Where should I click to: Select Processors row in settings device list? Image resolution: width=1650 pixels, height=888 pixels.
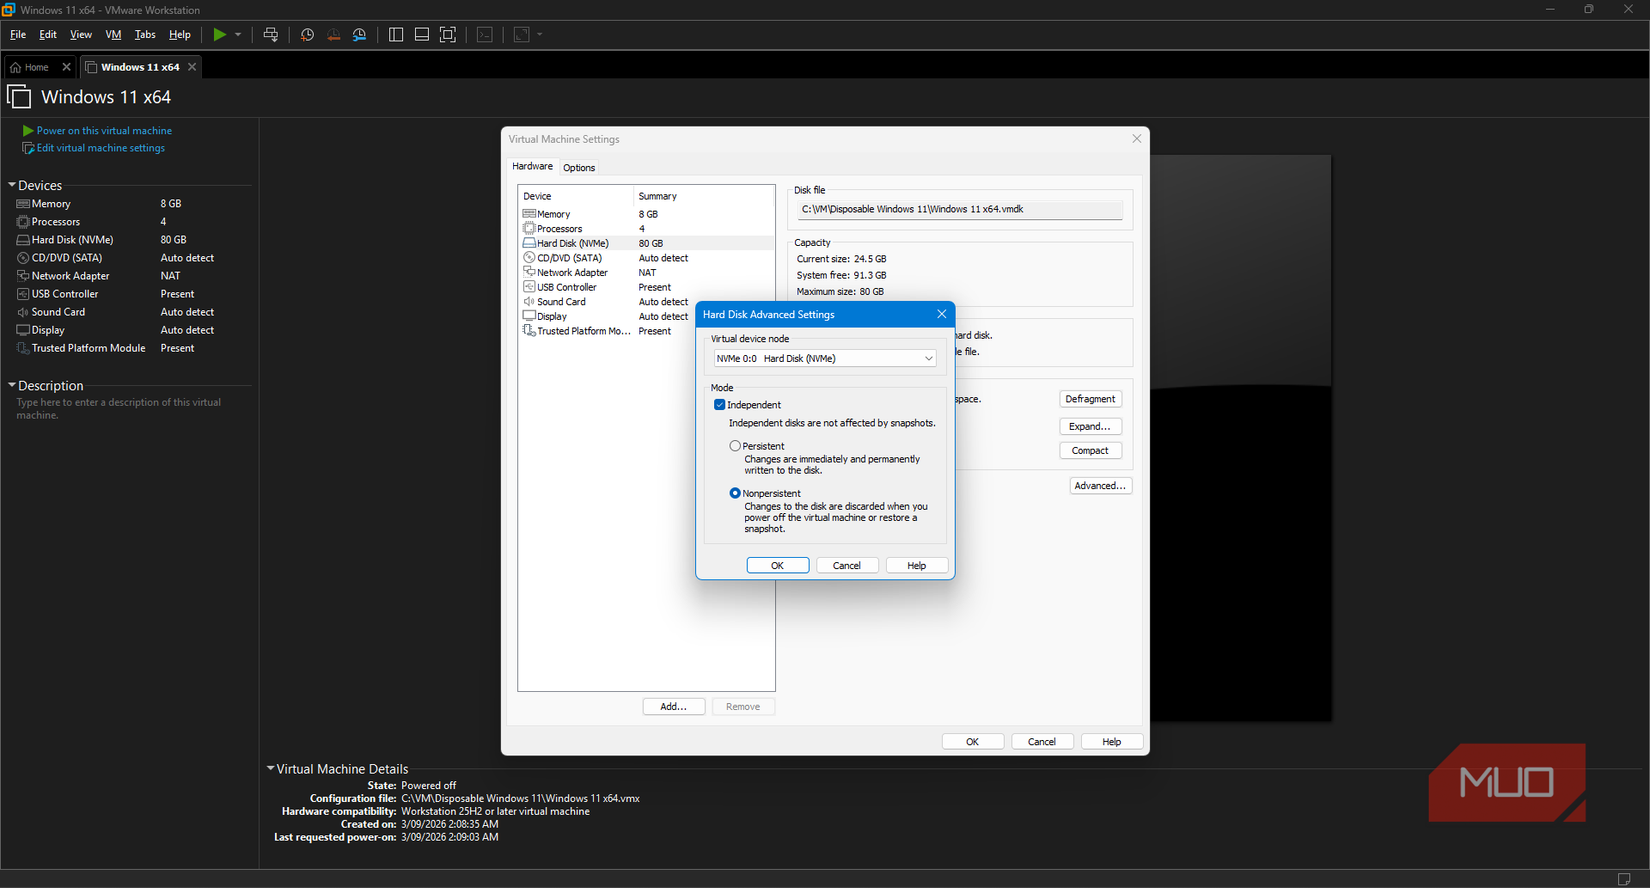[646, 229]
